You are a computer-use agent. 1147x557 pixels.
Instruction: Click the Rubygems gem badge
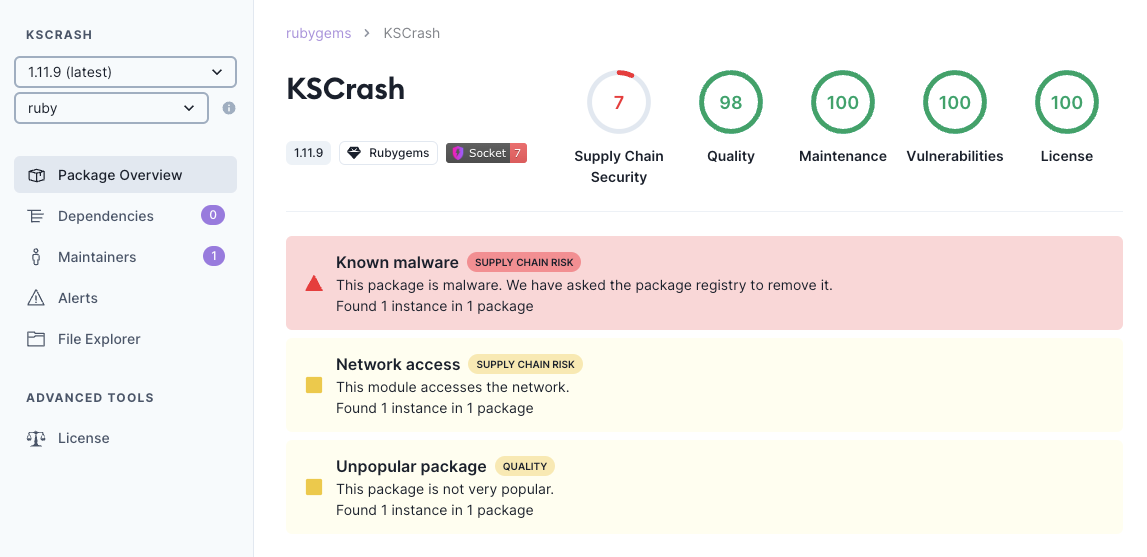tap(388, 153)
